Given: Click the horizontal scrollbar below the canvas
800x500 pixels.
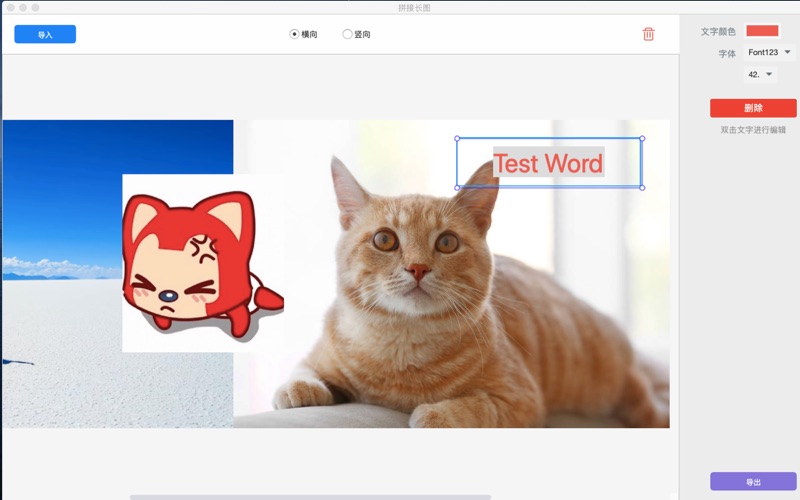Looking at the screenshot, I should point(310,496).
